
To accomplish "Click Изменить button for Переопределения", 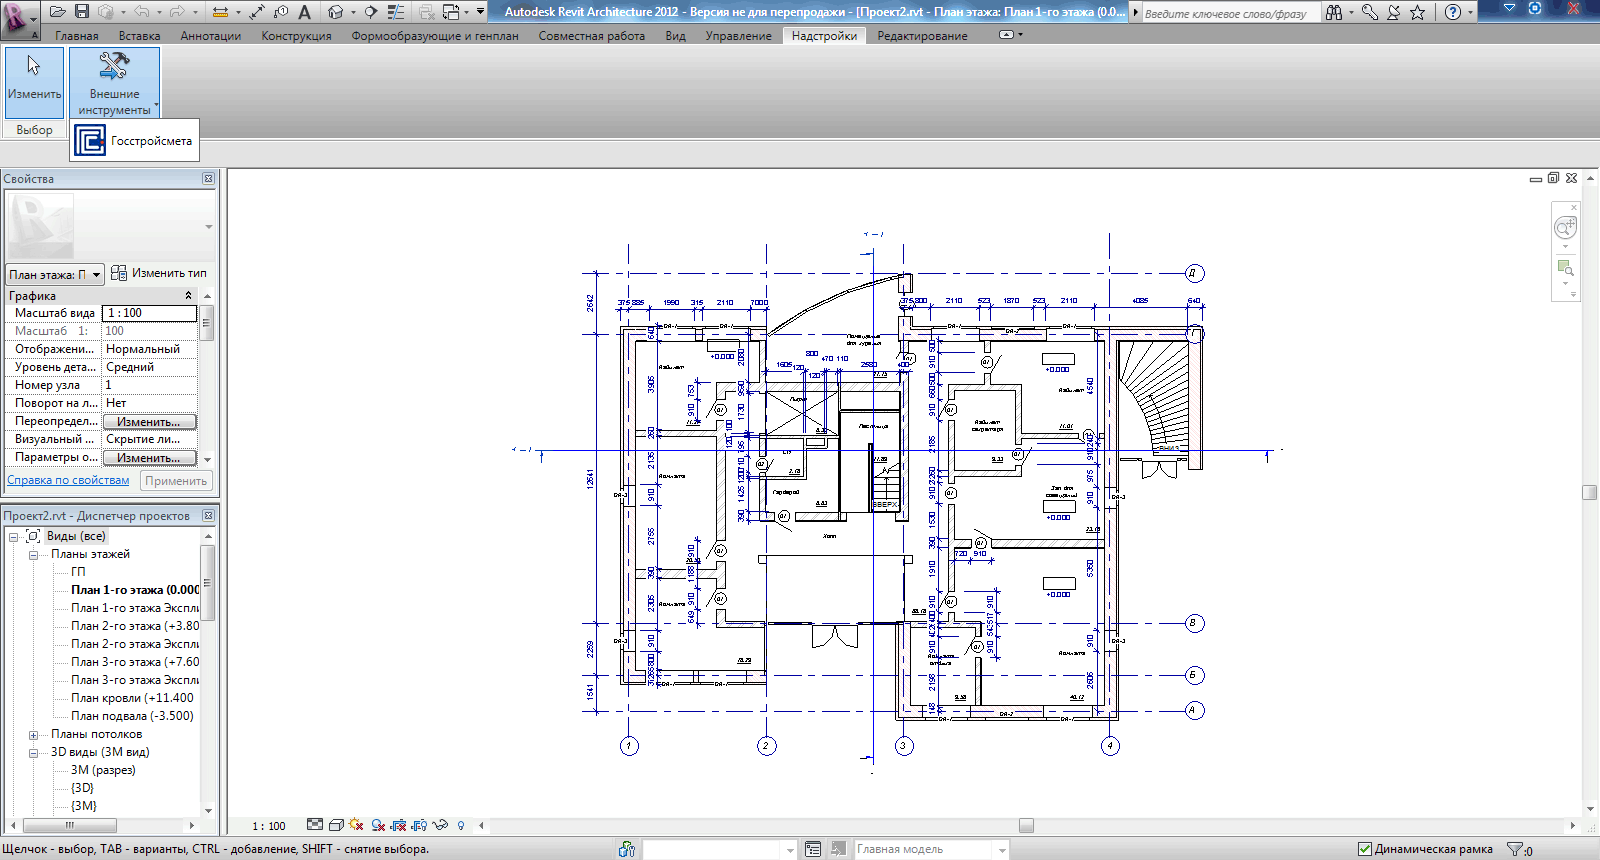I will click(149, 422).
